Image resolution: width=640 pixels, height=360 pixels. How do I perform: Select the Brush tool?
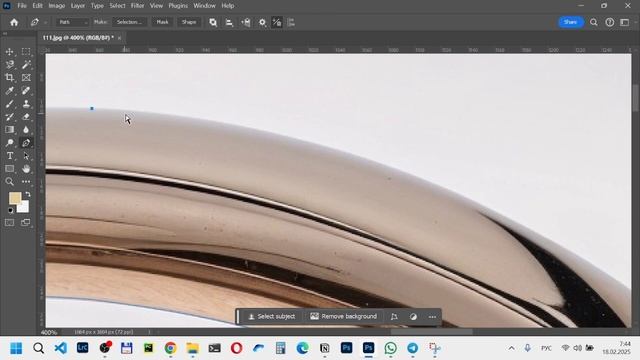[9, 104]
